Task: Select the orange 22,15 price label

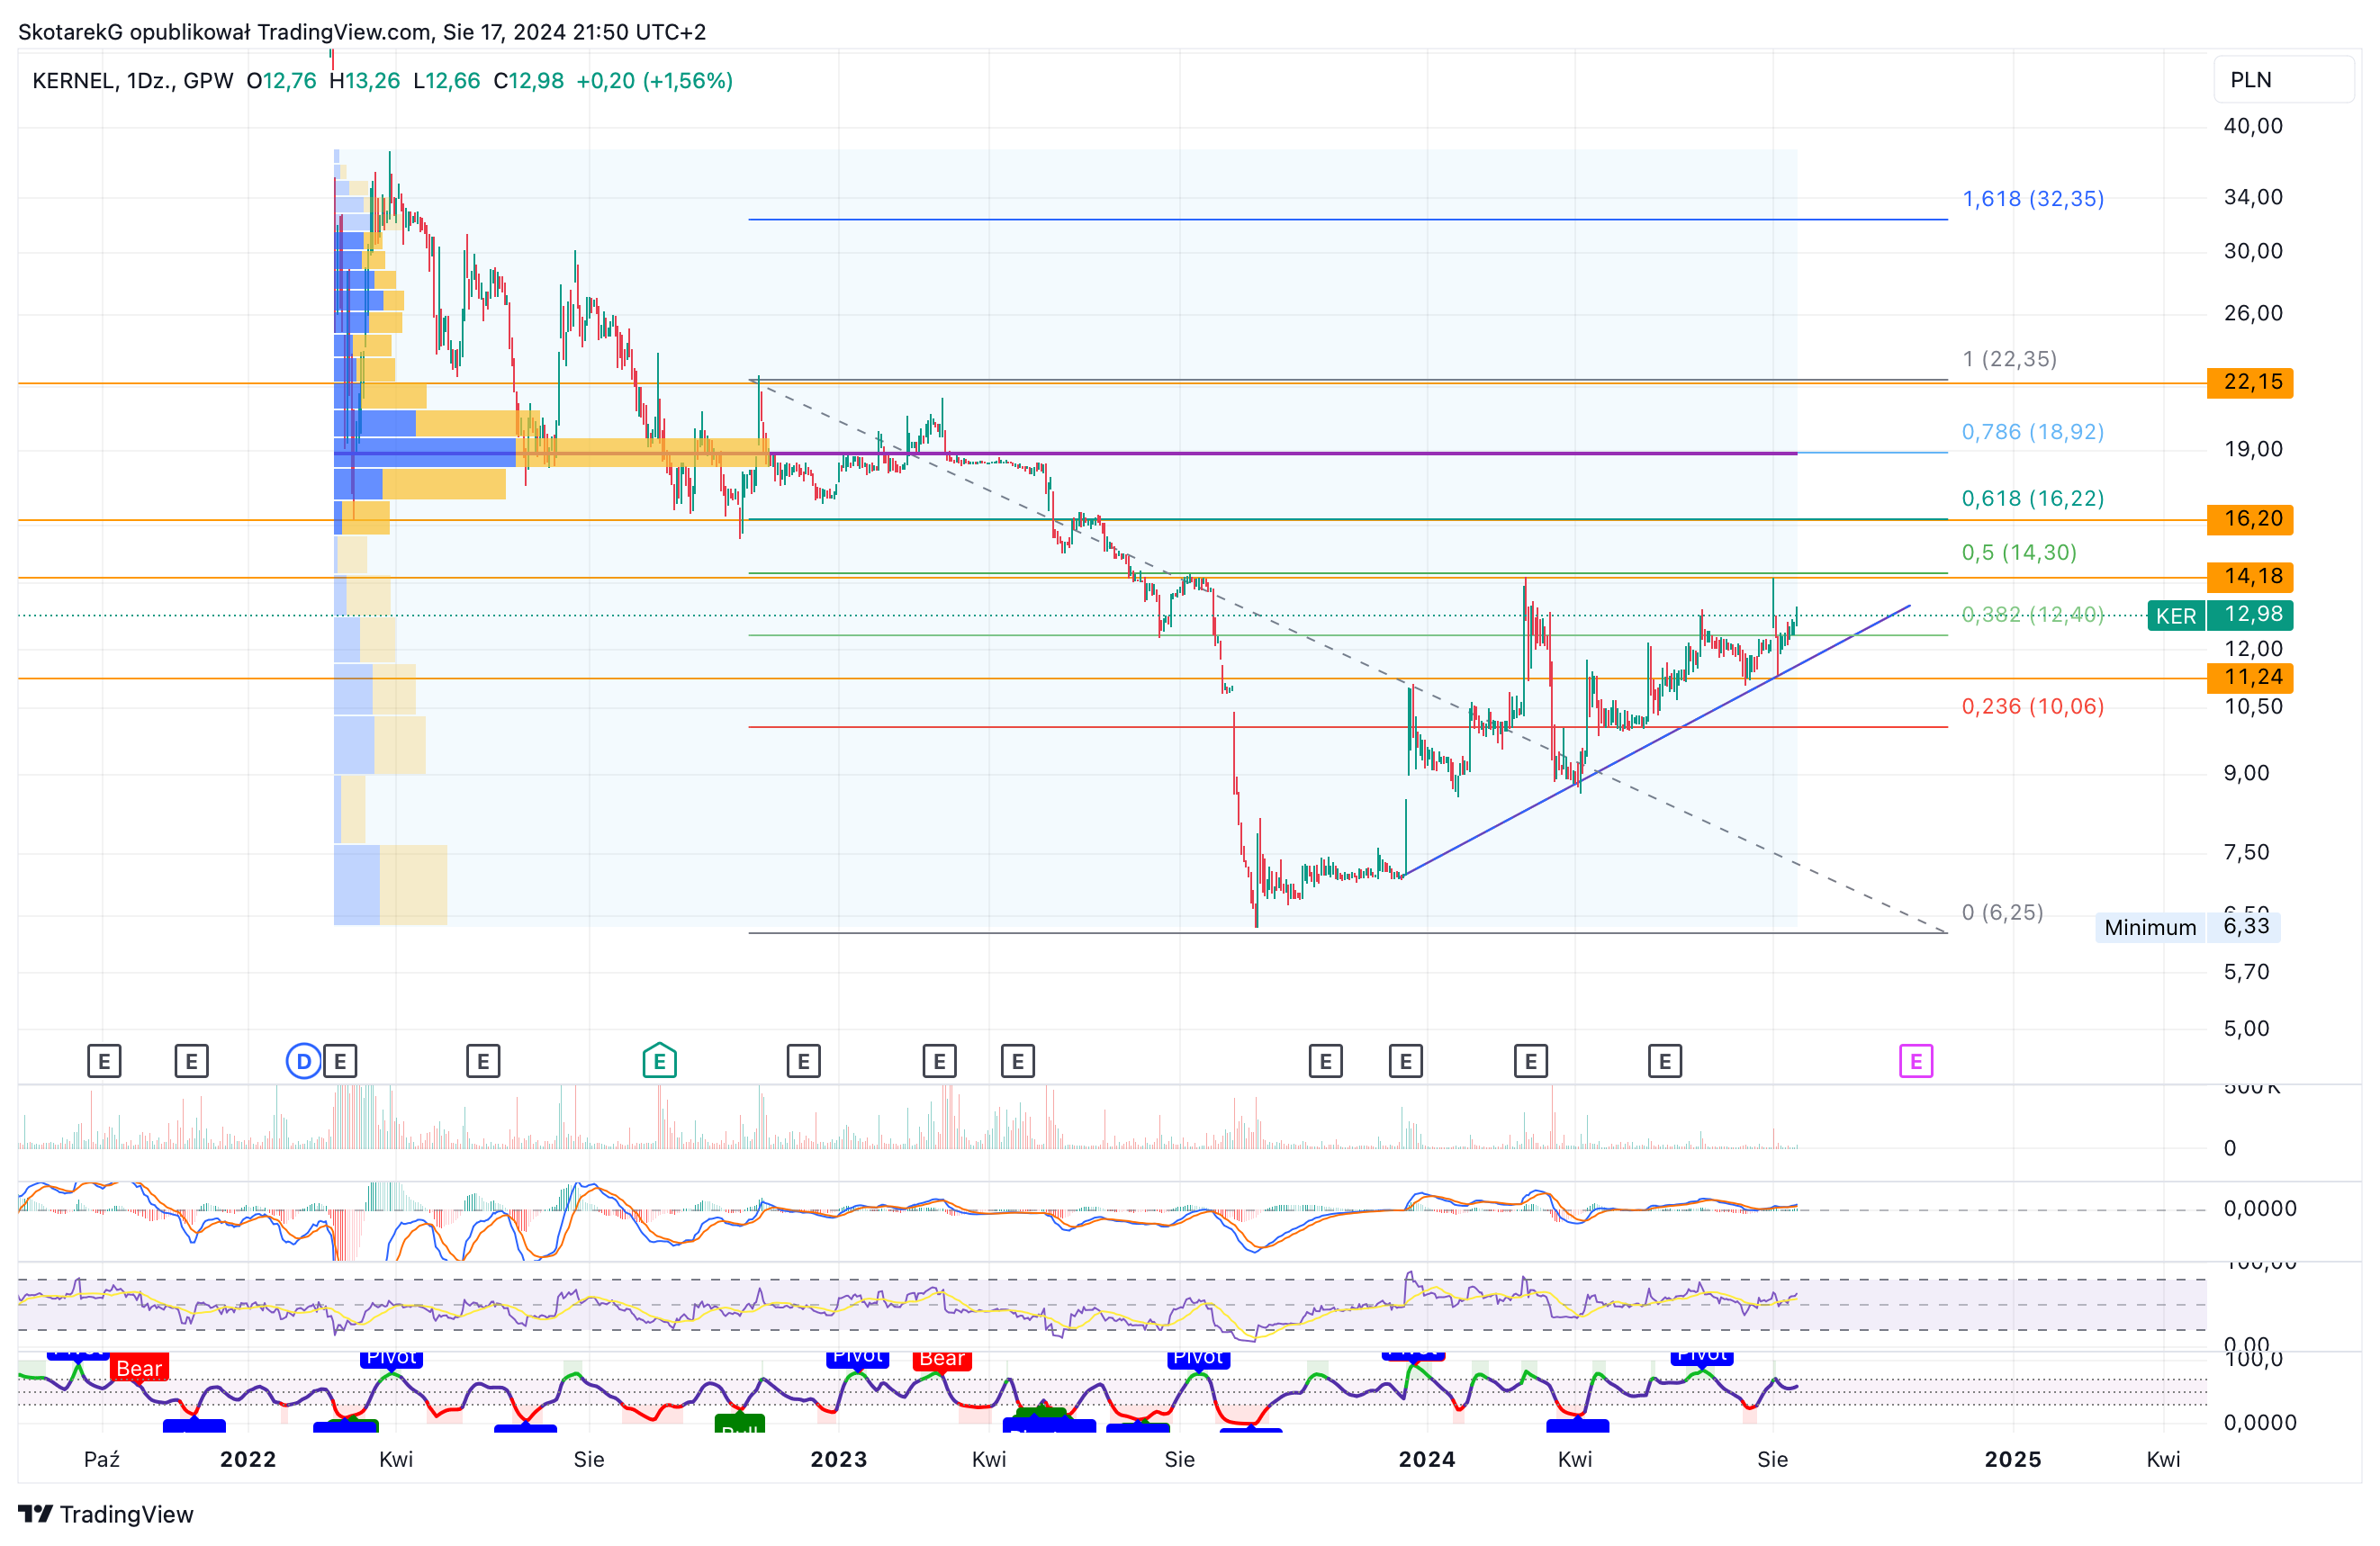Action: pyautogui.click(x=2250, y=382)
